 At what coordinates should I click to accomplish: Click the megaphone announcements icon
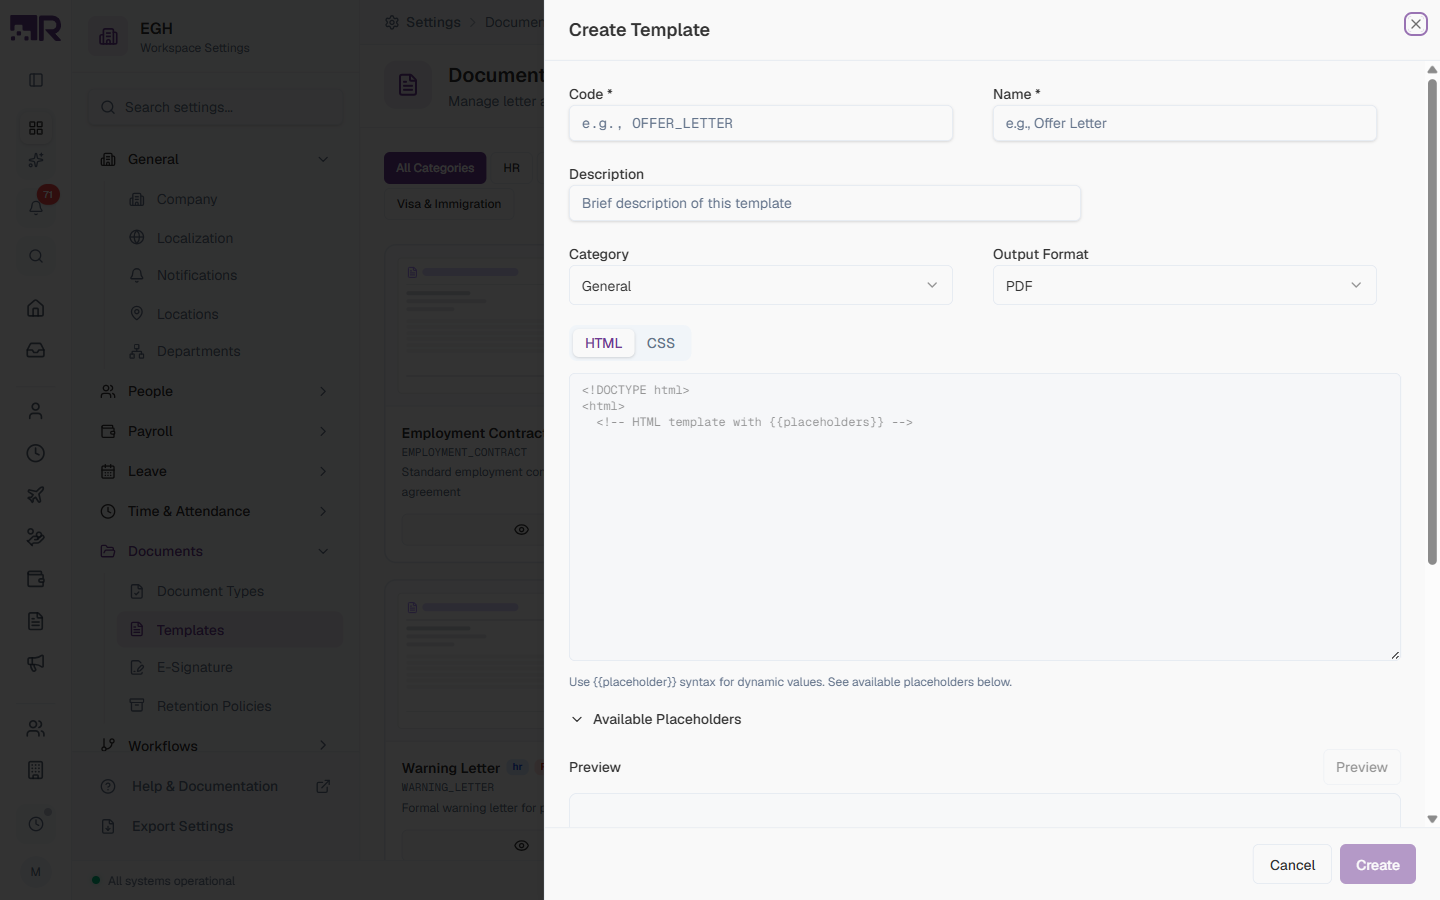pyautogui.click(x=36, y=663)
